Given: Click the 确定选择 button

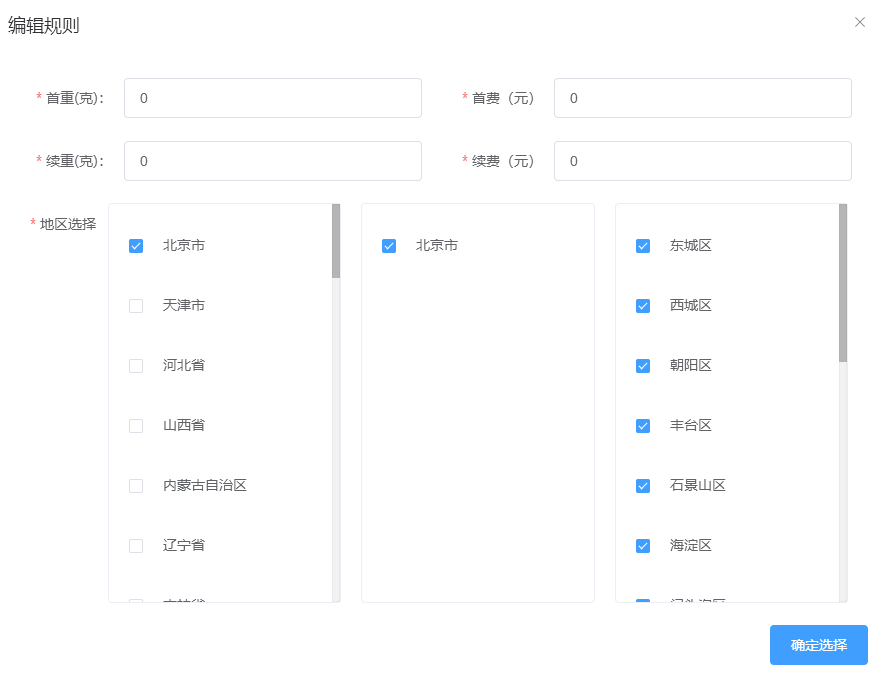Looking at the screenshot, I should [x=818, y=645].
